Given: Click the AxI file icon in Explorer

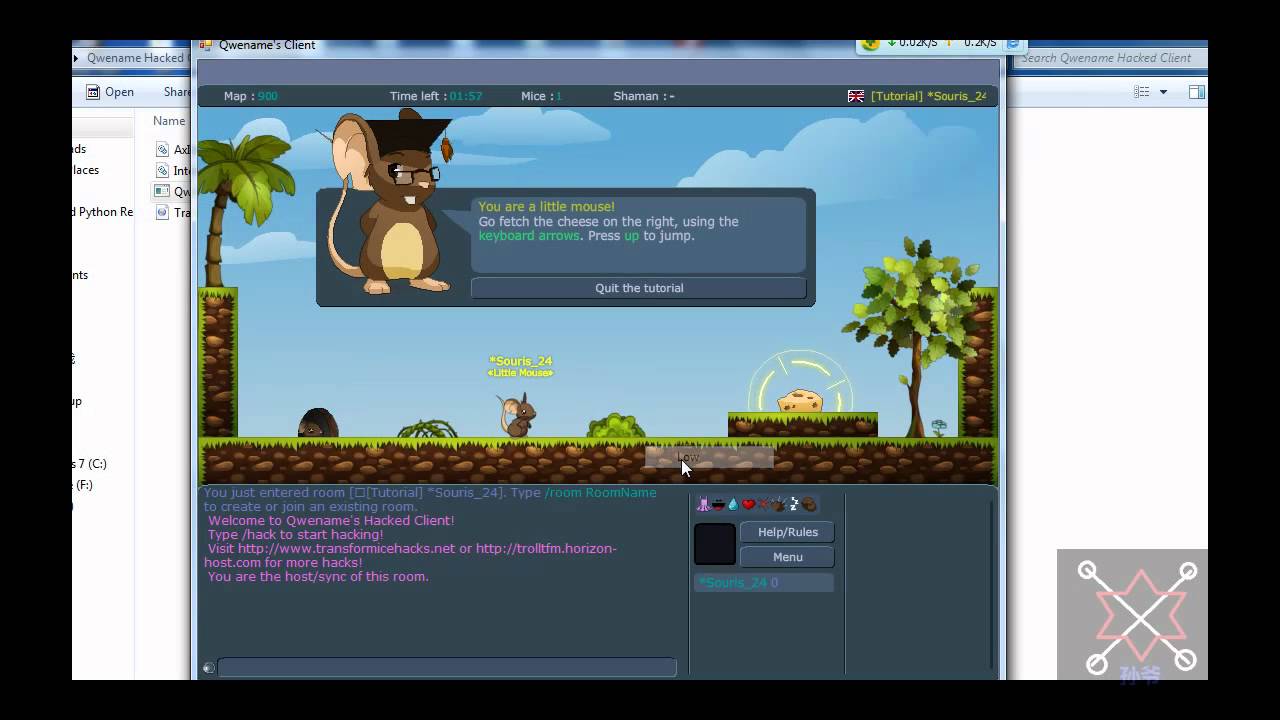Looking at the screenshot, I should (x=162, y=149).
